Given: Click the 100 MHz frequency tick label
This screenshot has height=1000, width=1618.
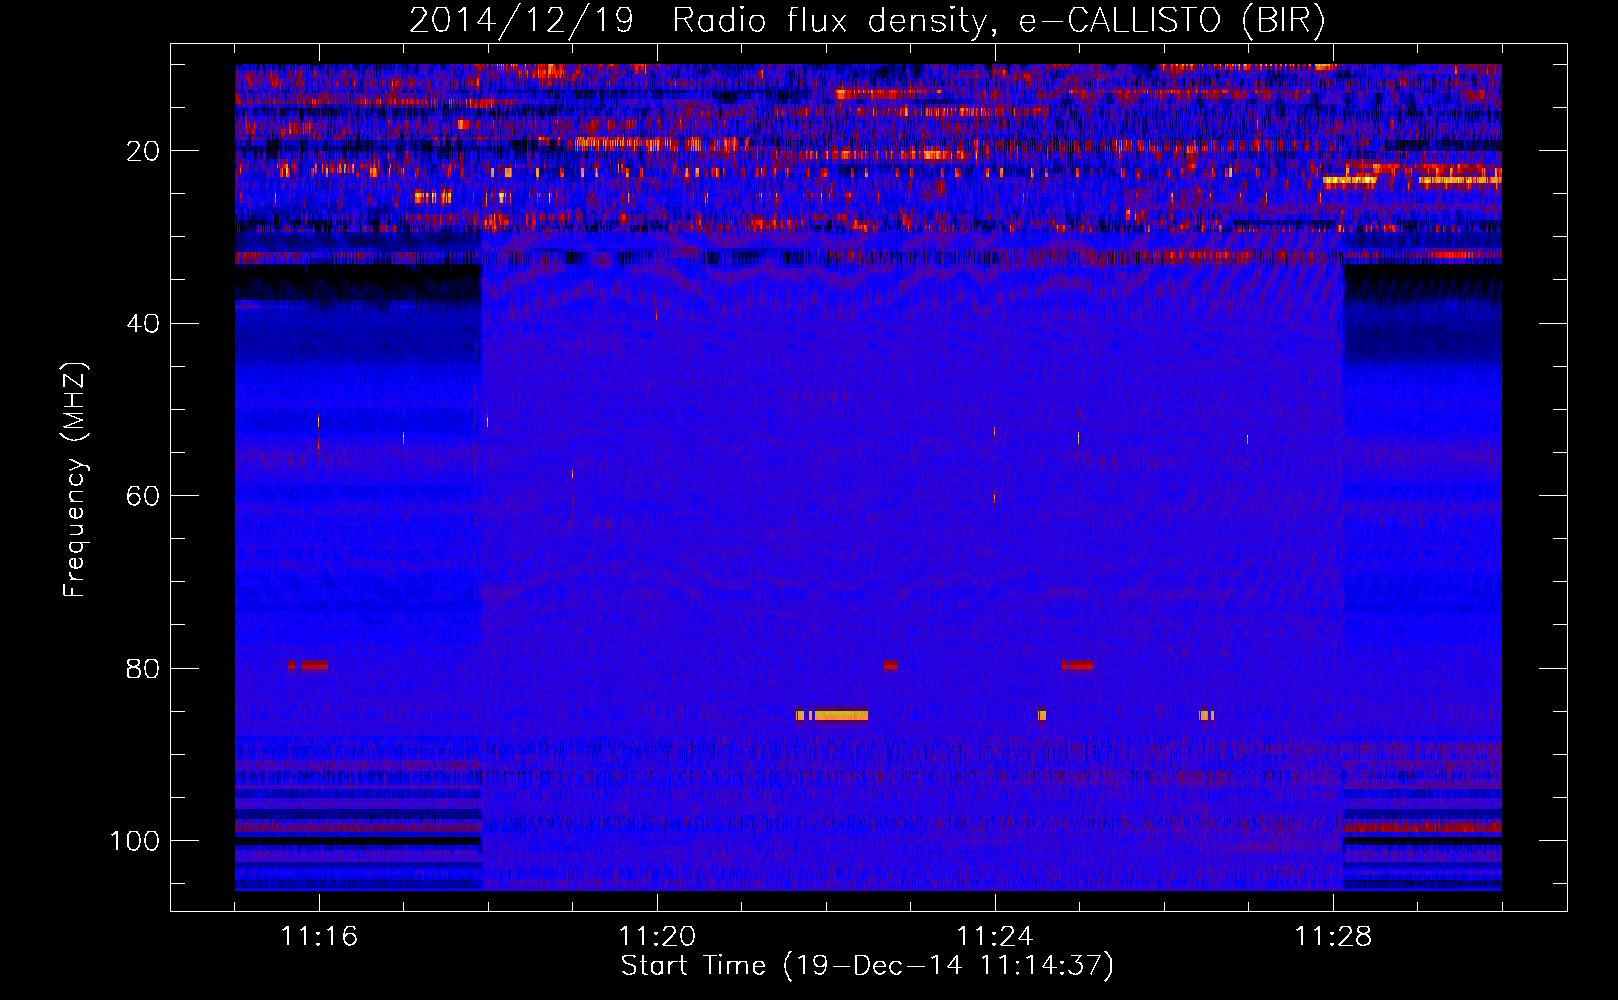Looking at the screenshot, I should (135, 841).
